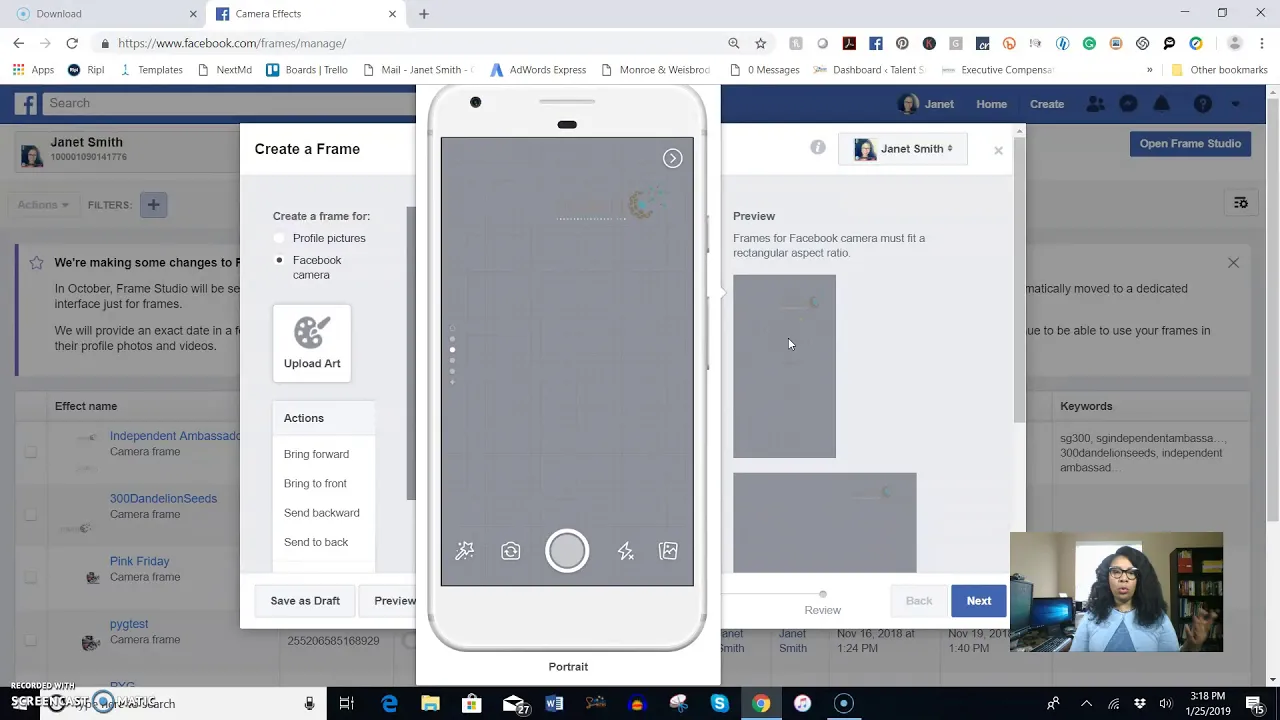Click the flip camera icon in phone preview
This screenshot has height=720, width=1280.
511,551
